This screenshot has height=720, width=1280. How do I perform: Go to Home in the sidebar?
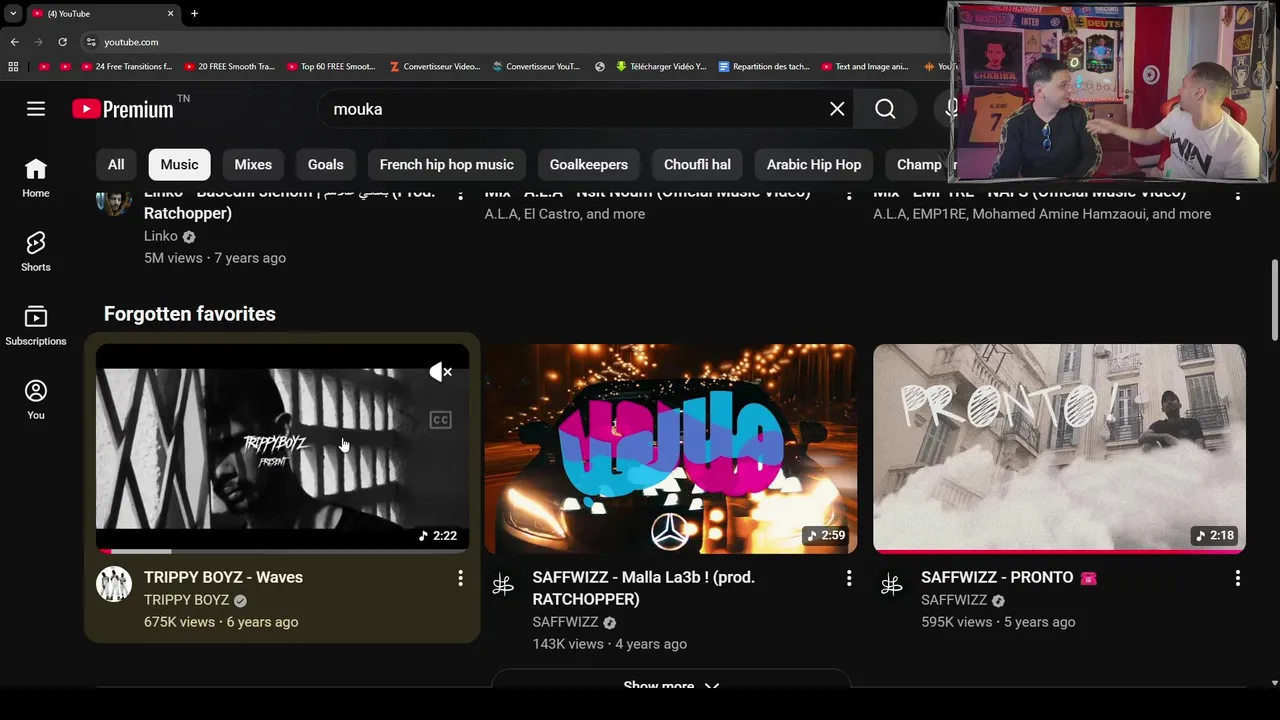pyautogui.click(x=36, y=178)
